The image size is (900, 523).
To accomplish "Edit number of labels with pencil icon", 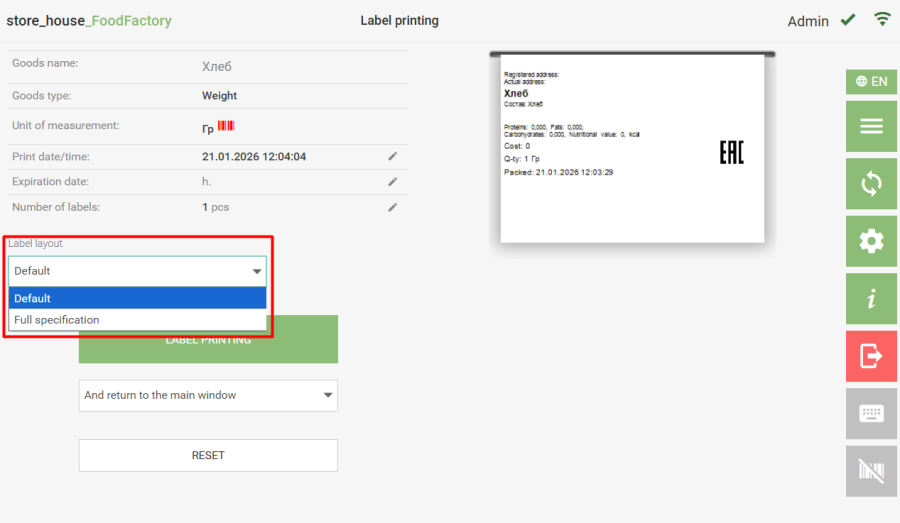I will [x=393, y=207].
